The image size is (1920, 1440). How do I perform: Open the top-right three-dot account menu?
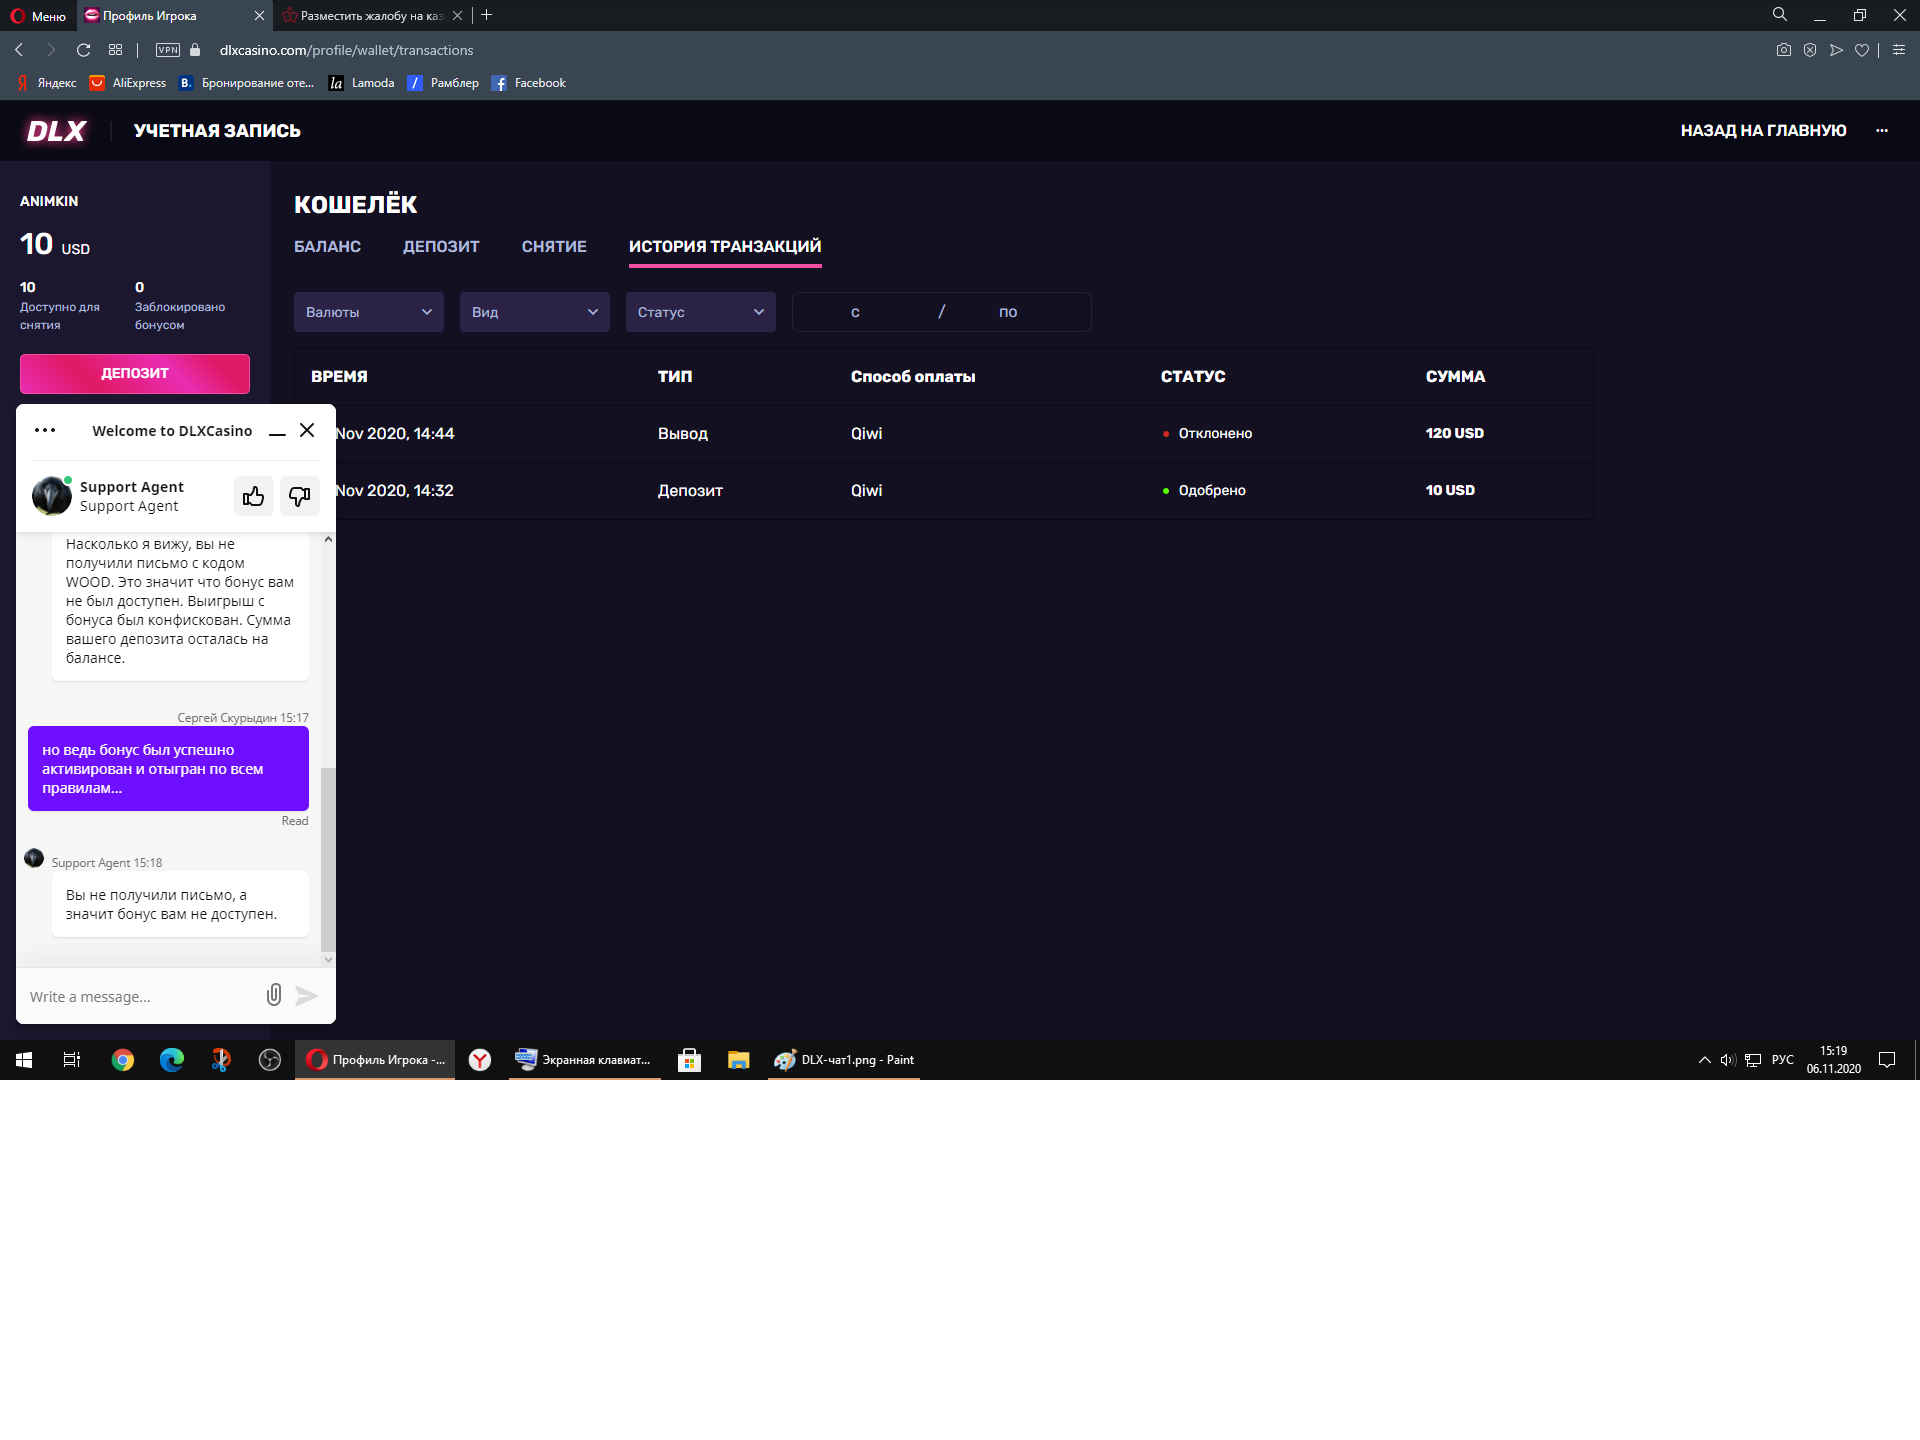(x=1882, y=131)
